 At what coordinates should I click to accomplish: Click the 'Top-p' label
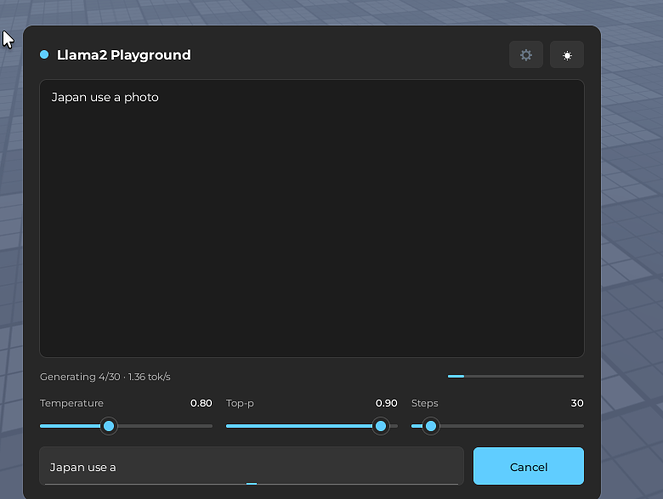tap(240, 403)
